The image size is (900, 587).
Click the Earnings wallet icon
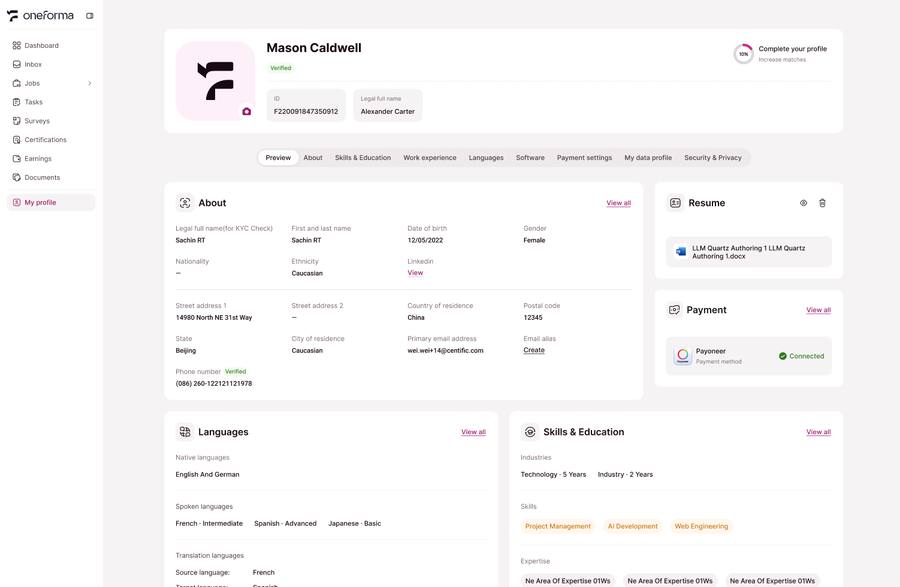(x=17, y=158)
